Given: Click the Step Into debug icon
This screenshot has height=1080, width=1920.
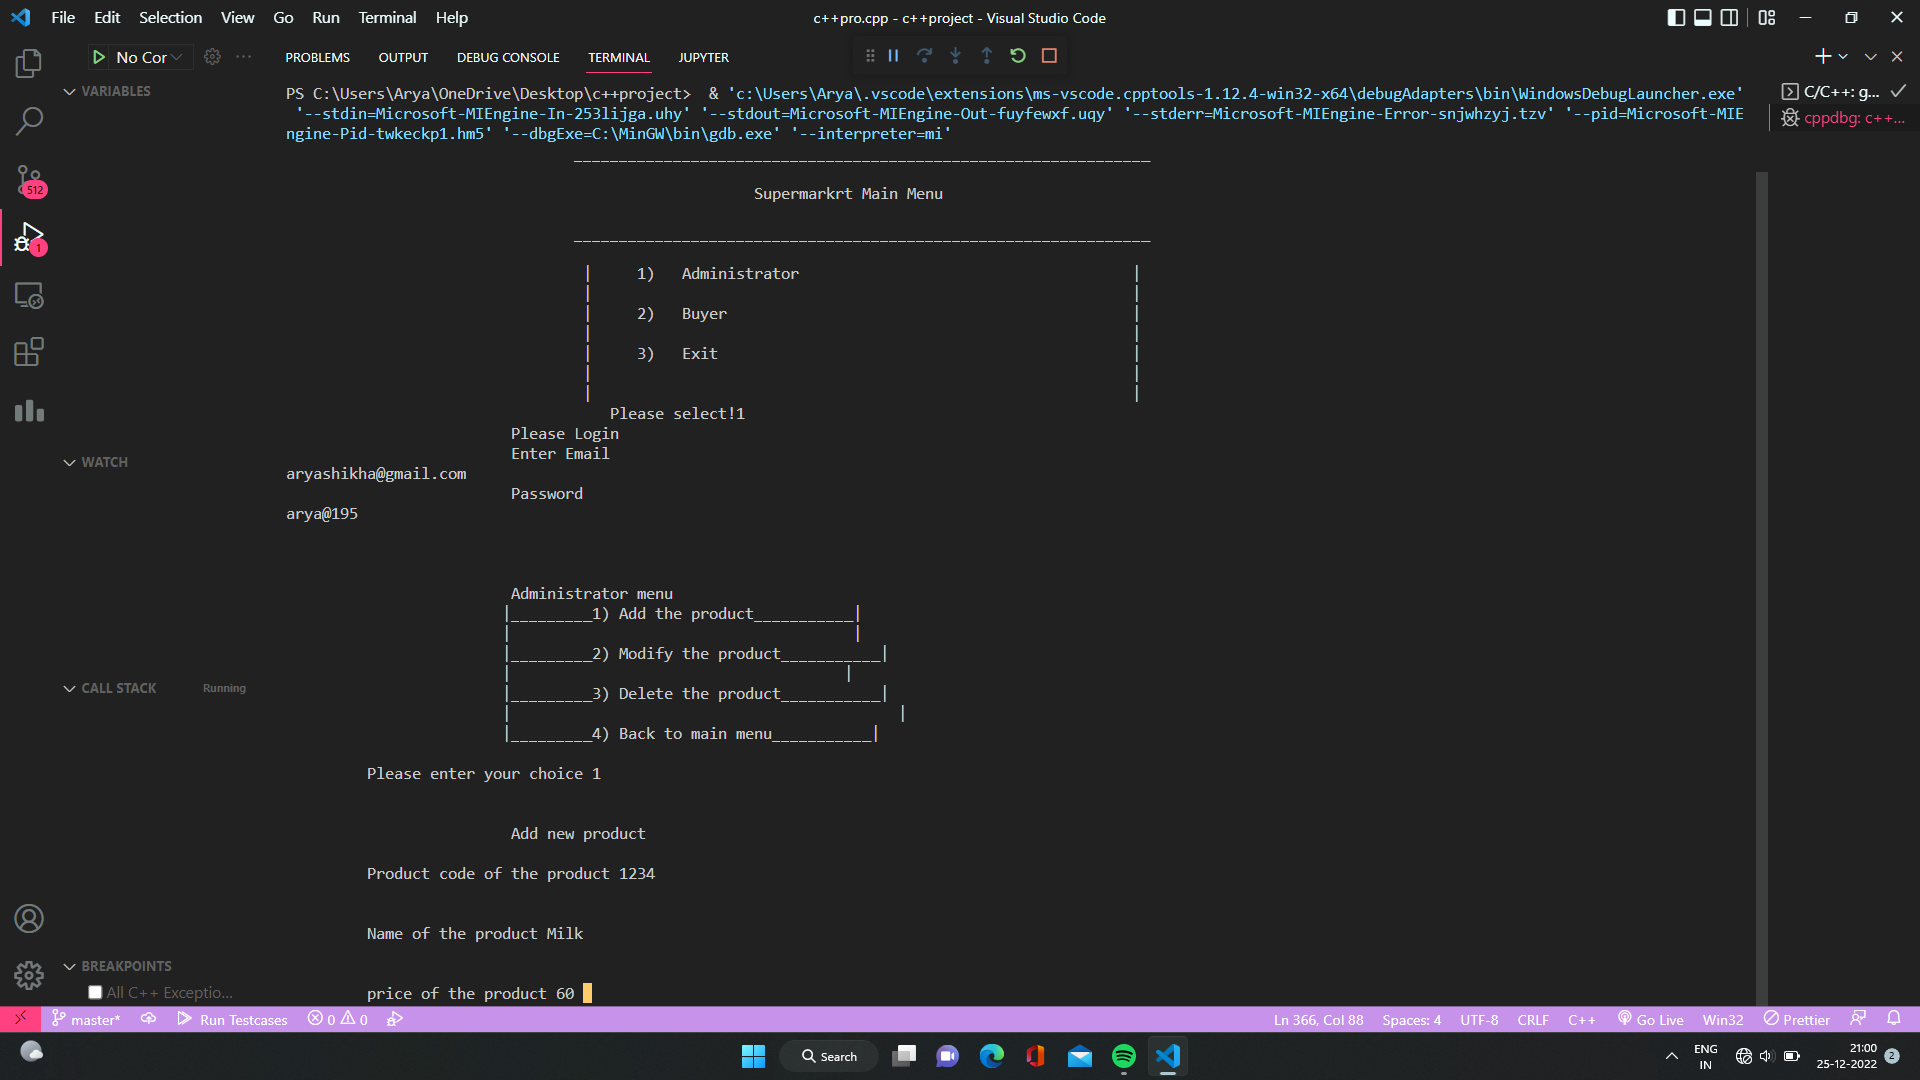Looking at the screenshot, I should [955, 56].
